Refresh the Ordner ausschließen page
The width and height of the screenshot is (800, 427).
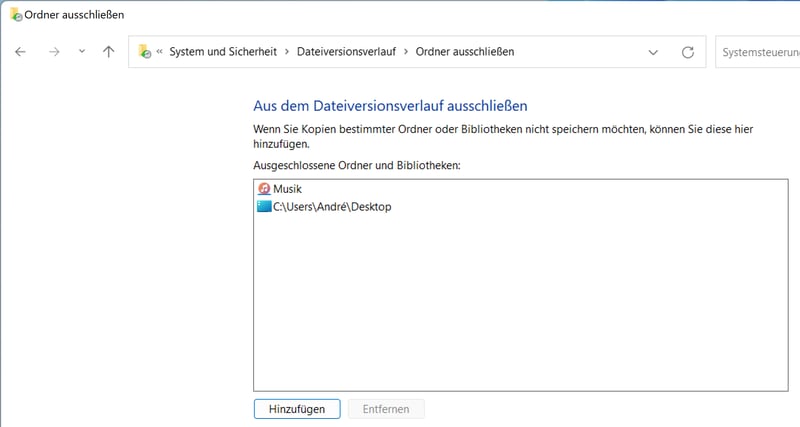688,52
